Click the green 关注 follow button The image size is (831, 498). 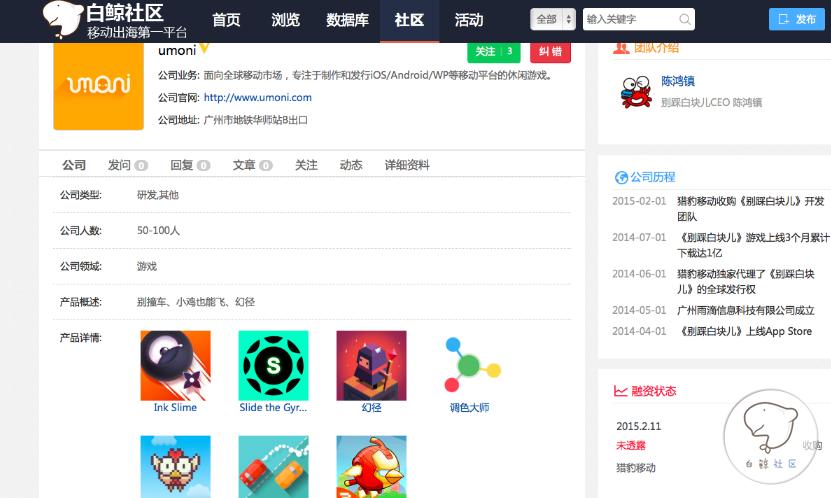coord(493,52)
